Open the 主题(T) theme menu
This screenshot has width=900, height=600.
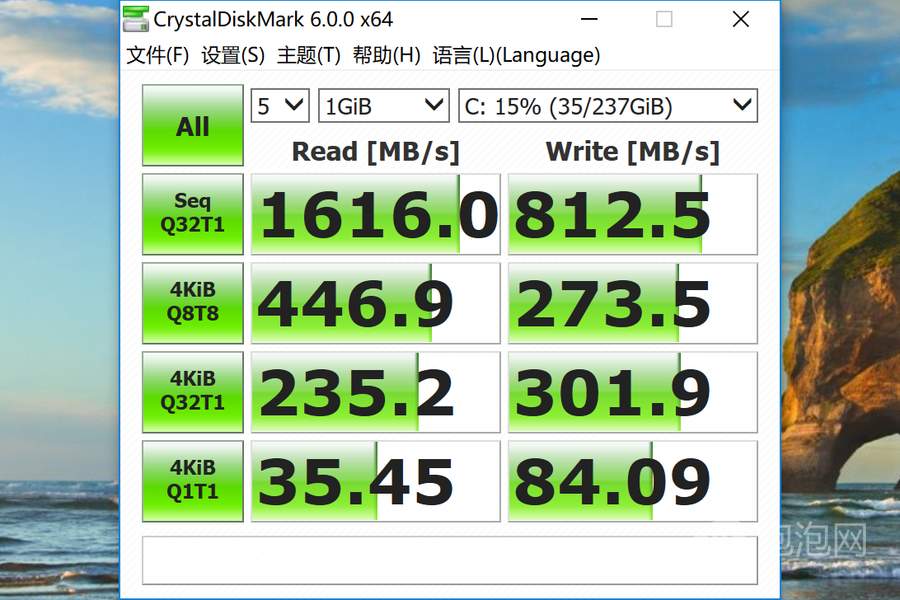coord(309,56)
